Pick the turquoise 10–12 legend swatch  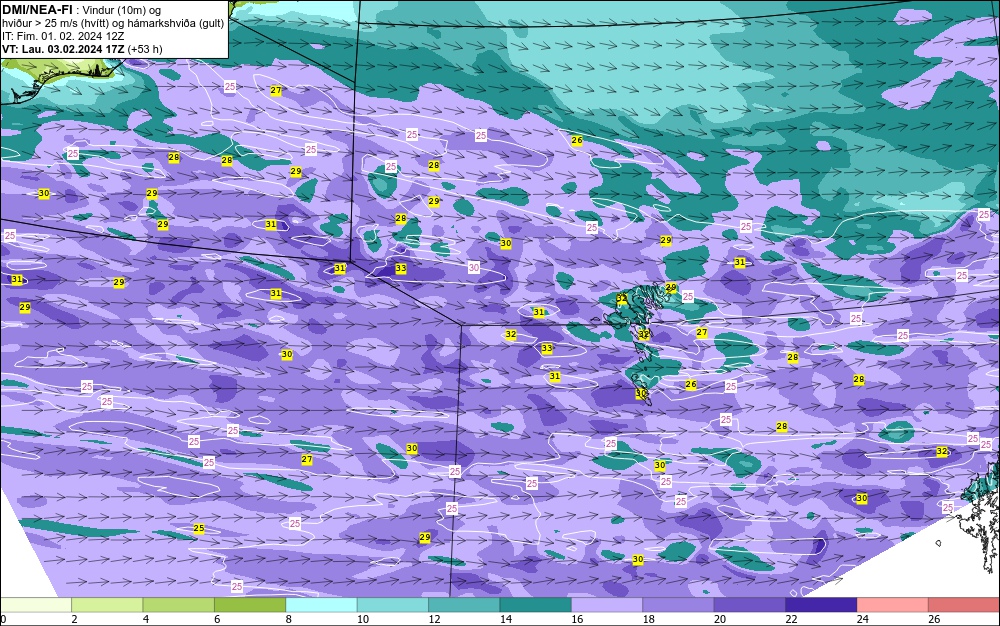click(x=393, y=605)
